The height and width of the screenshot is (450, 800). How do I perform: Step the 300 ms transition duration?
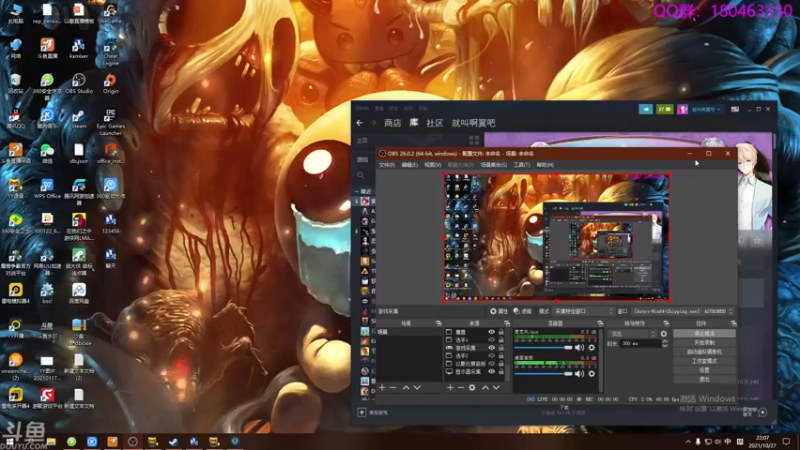coord(664,344)
